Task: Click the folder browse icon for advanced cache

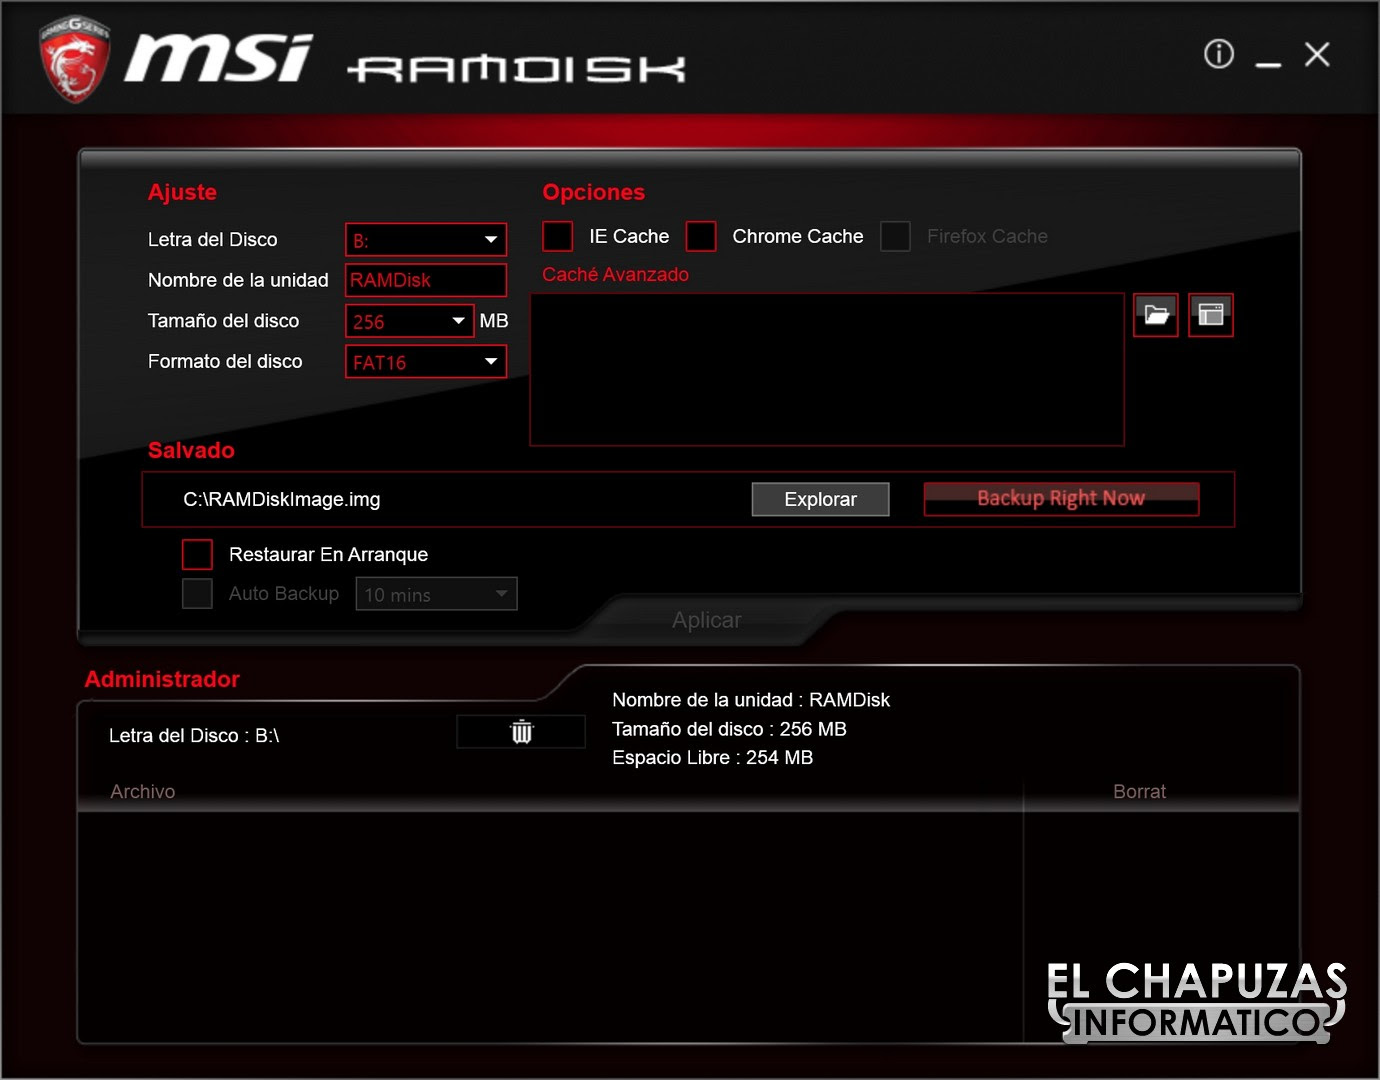Action: click(1156, 315)
